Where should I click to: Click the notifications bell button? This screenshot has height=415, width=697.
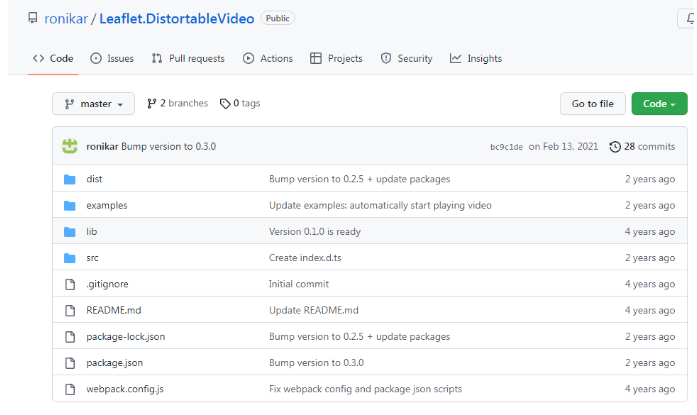coord(688,19)
